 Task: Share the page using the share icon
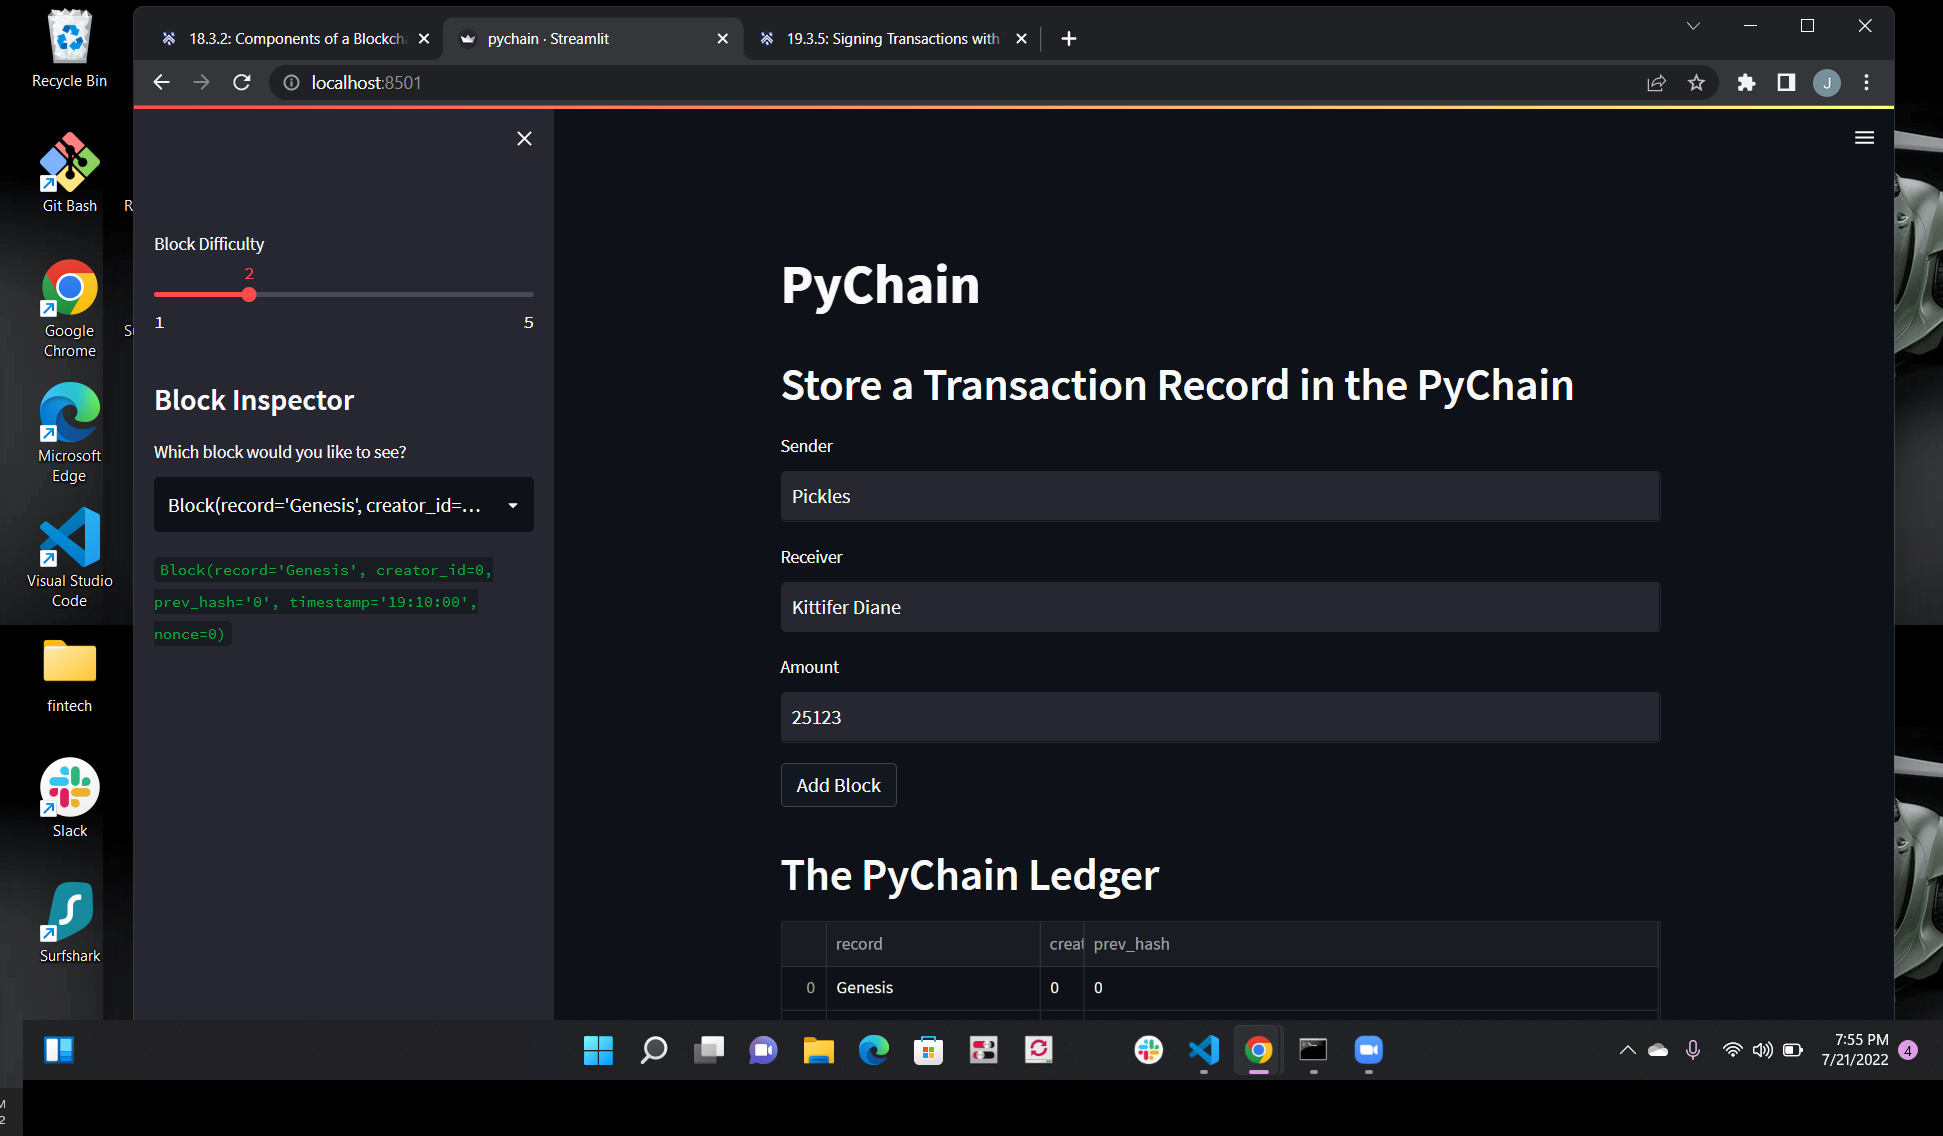pos(1656,83)
